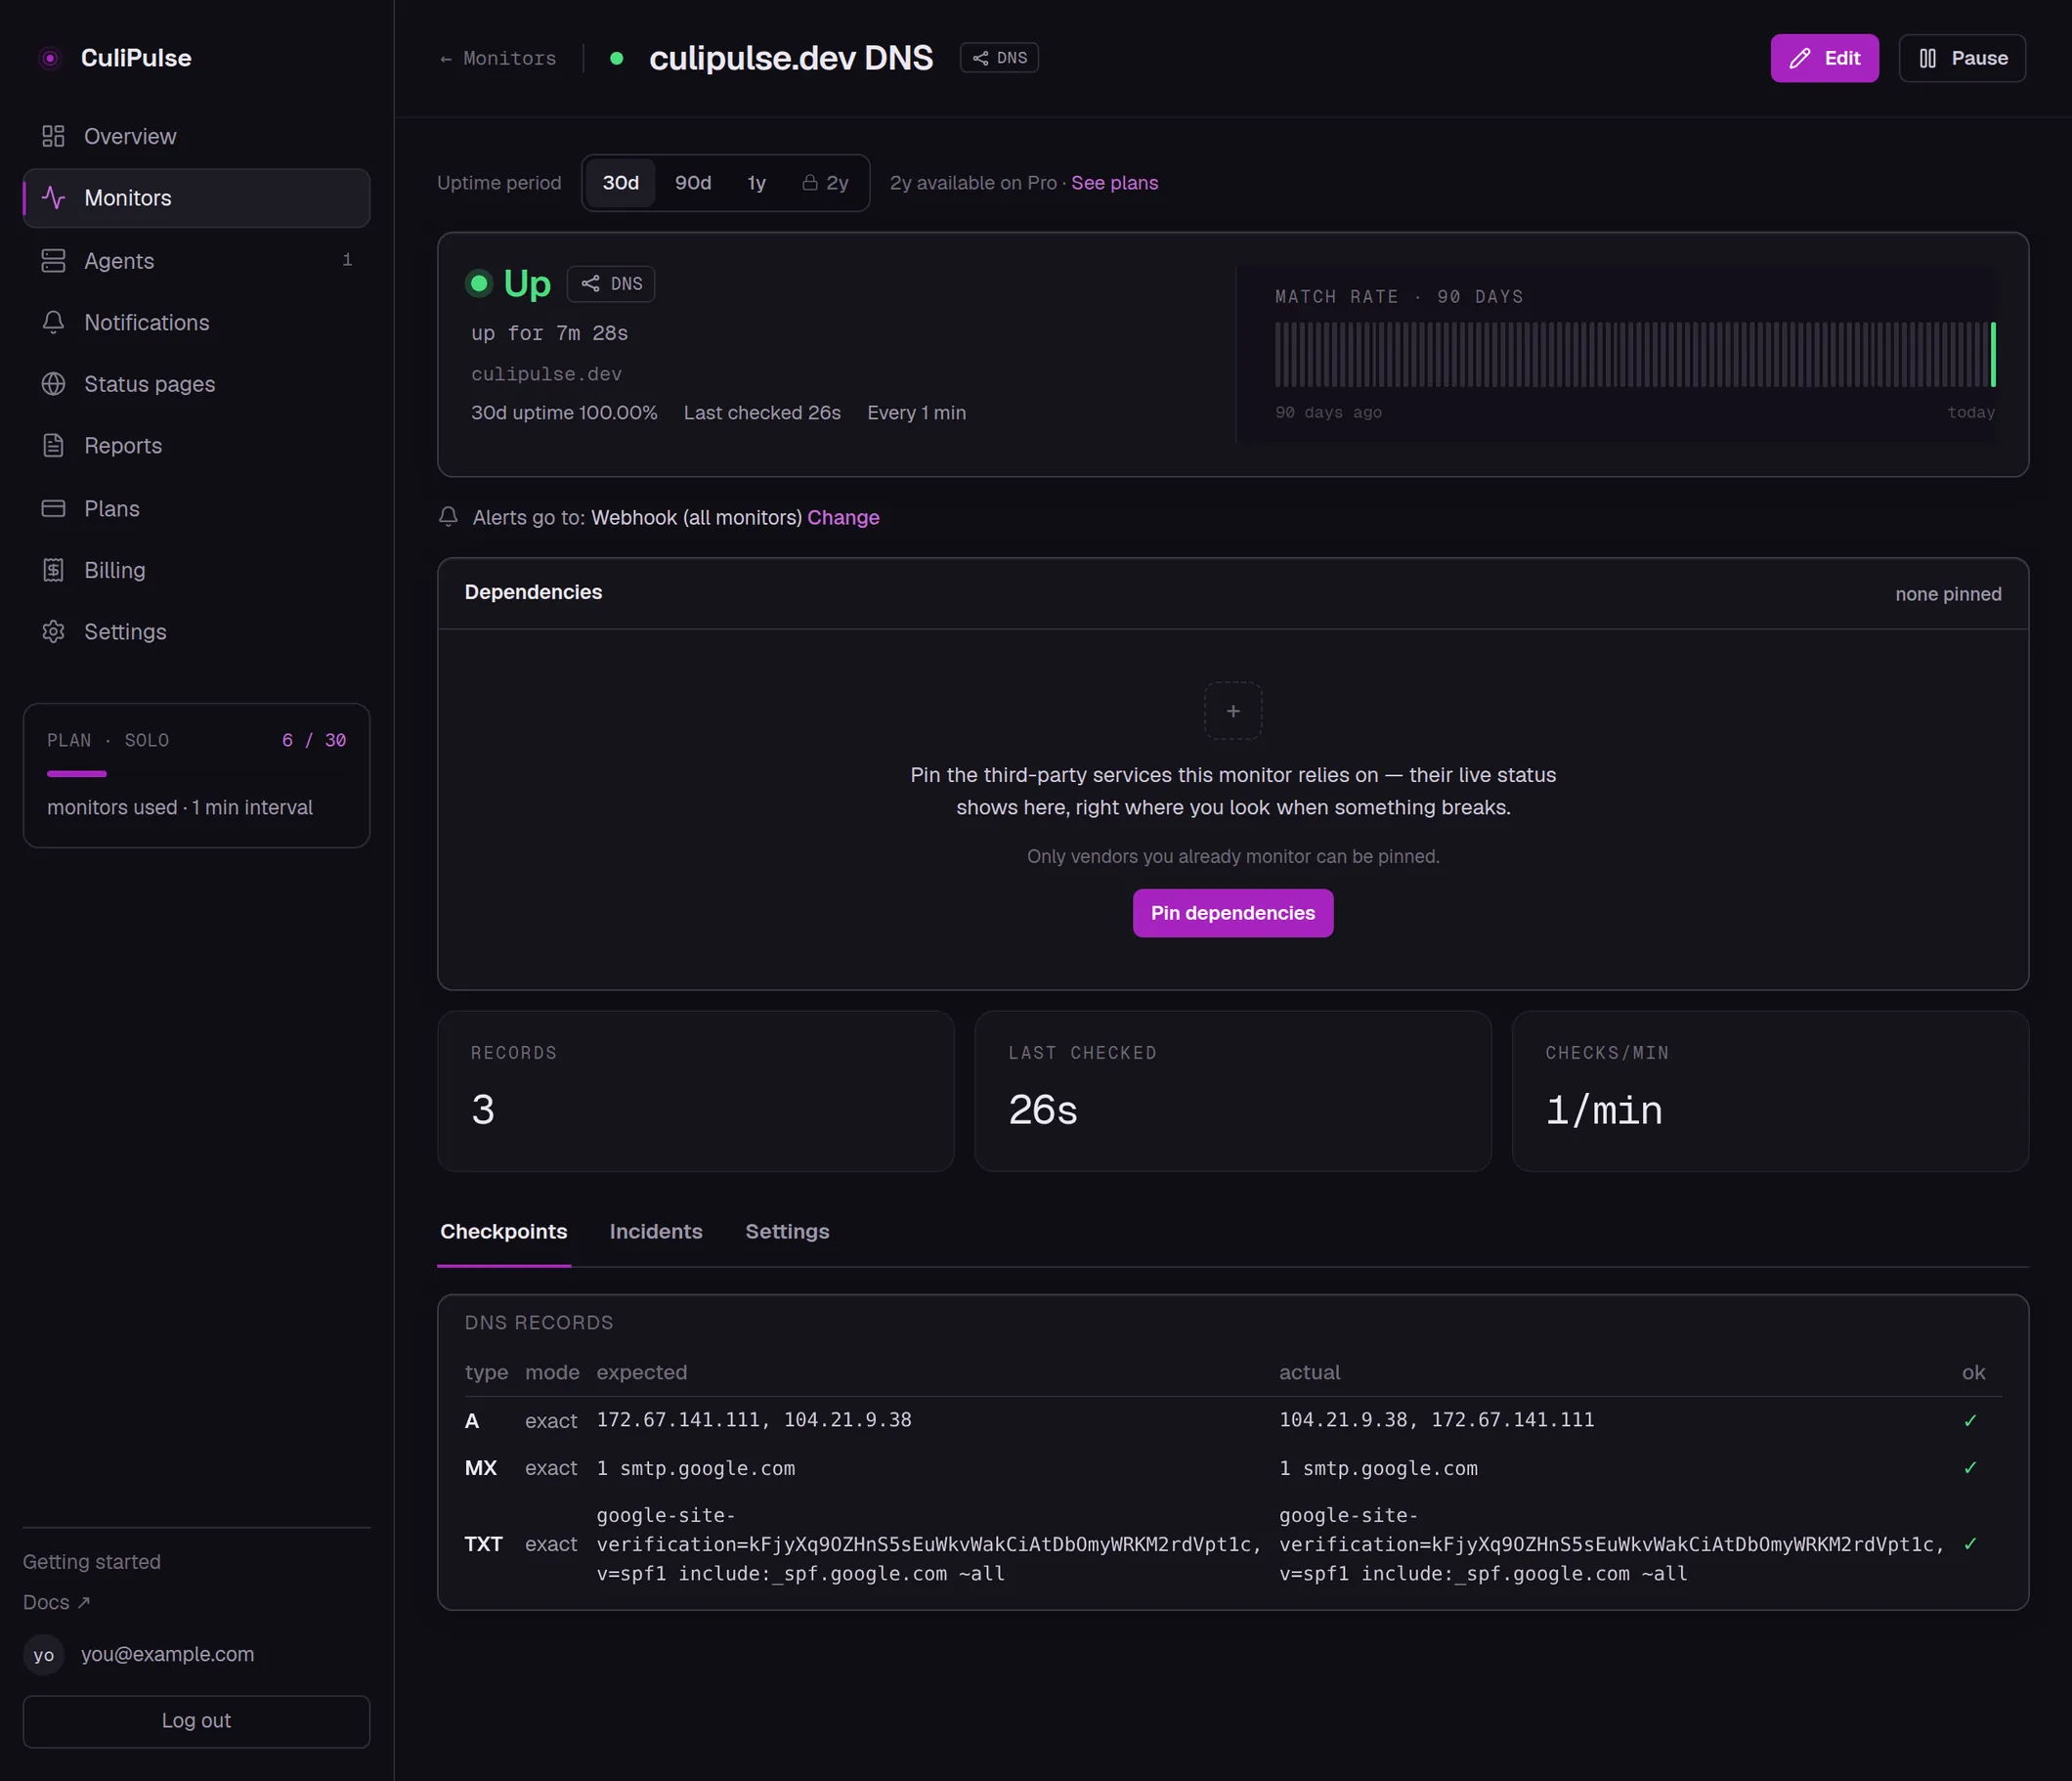Select the 90d uptime period
This screenshot has height=1781, width=2072.
tap(693, 183)
